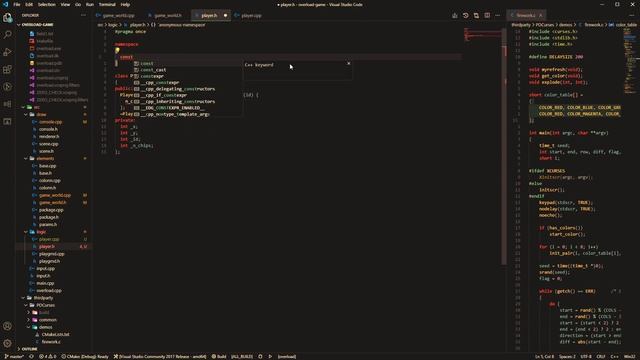This screenshot has width=640, height=360.
Task: Click the Explorer panel more actions ellipsis
Action: click(x=83, y=16)
